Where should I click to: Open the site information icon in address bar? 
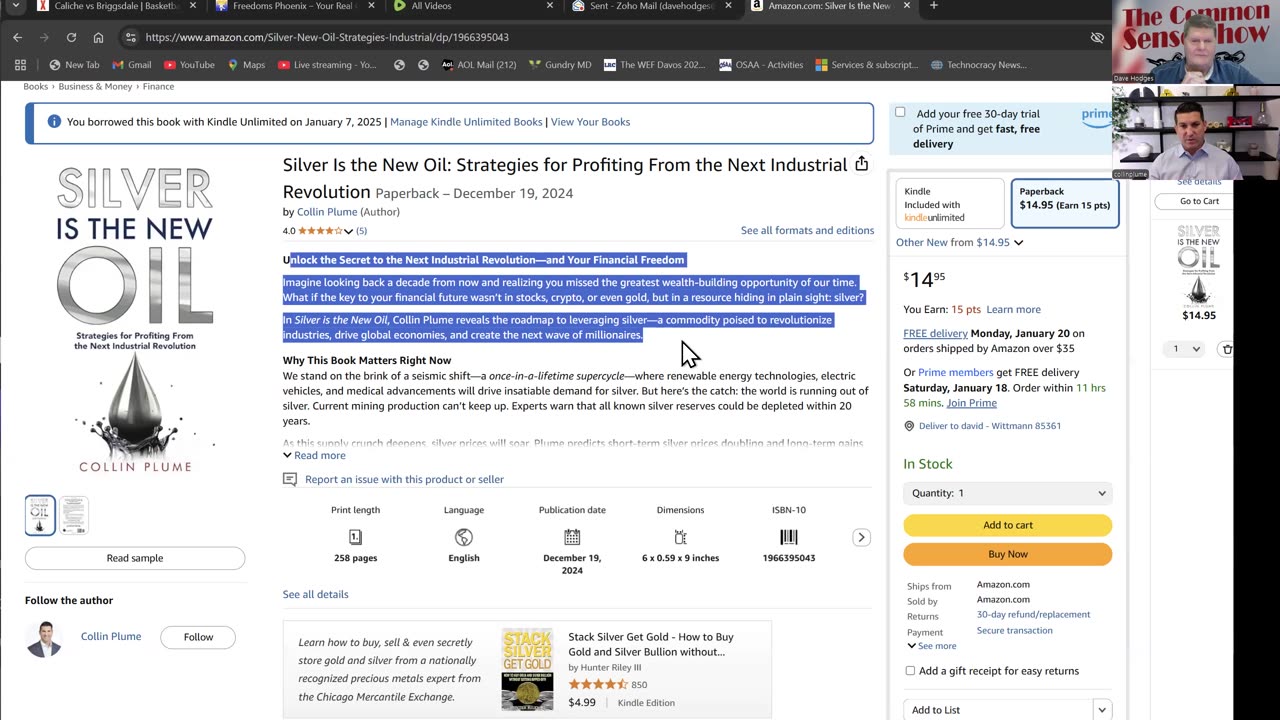click(130, 37)
